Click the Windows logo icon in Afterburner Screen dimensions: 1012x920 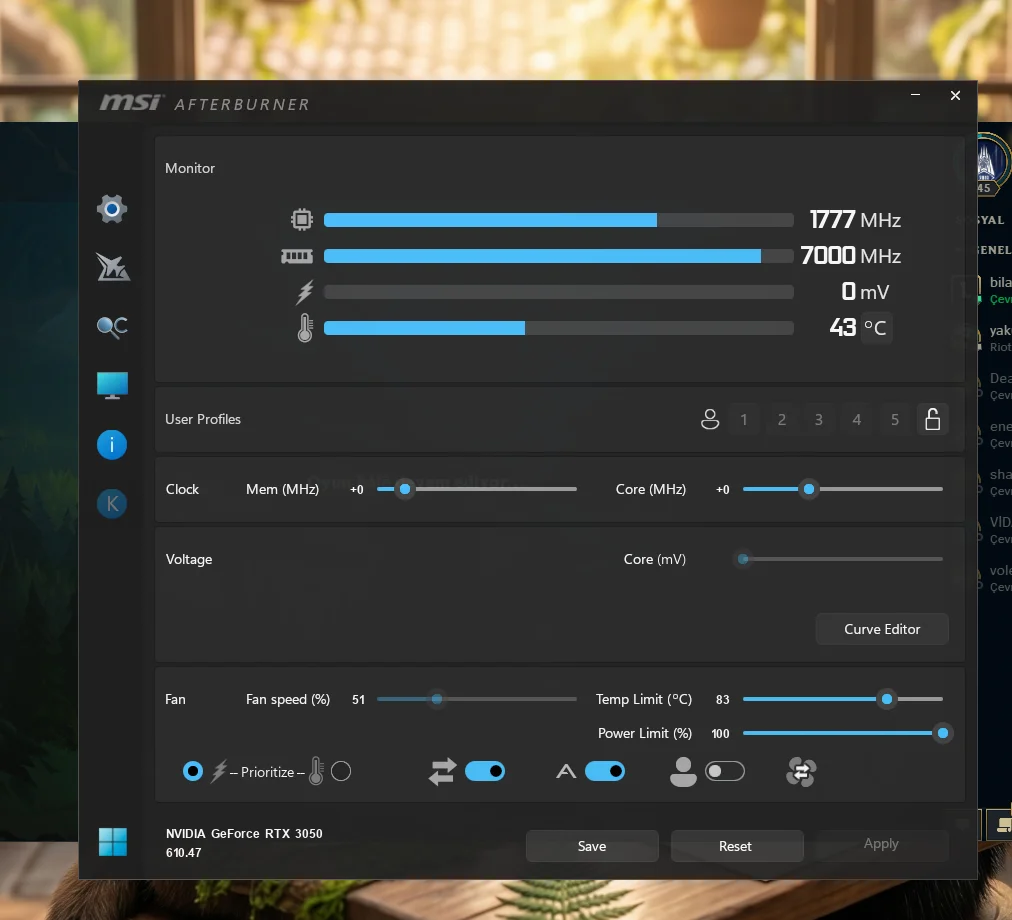pos(112,842)
